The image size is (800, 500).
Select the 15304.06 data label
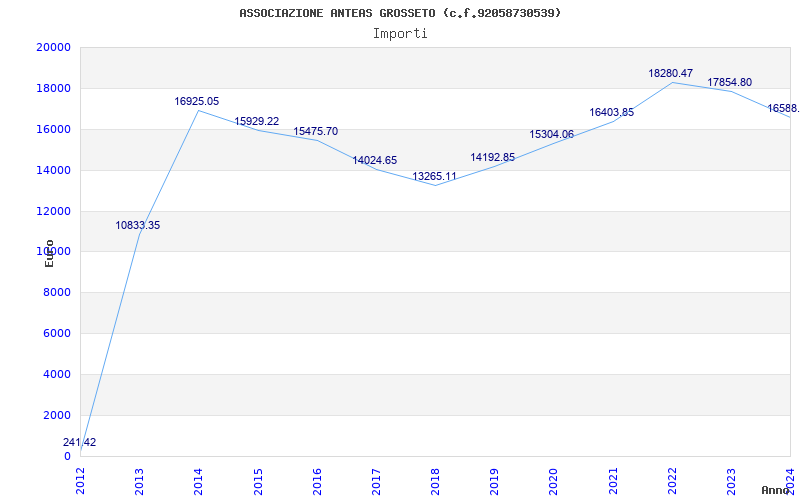[x=552, y=134]
